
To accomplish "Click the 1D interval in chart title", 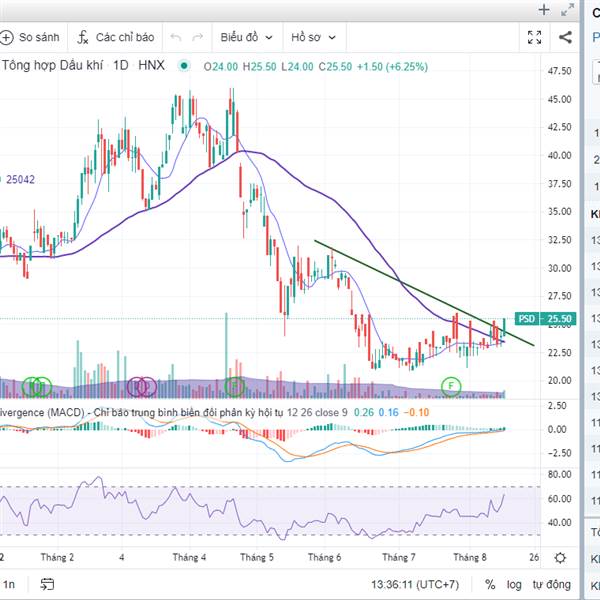I will point(120,65).
